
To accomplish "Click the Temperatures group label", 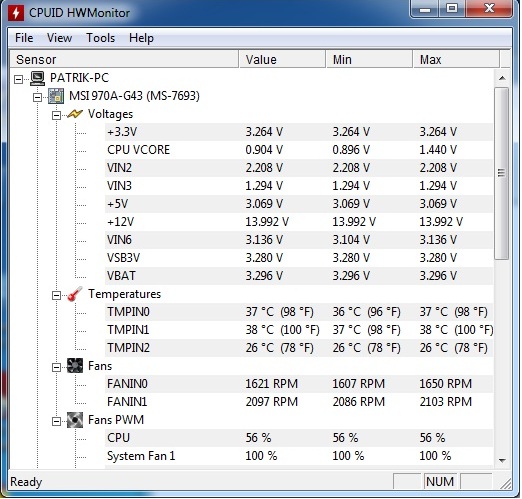I will click(x=124, y=294).
